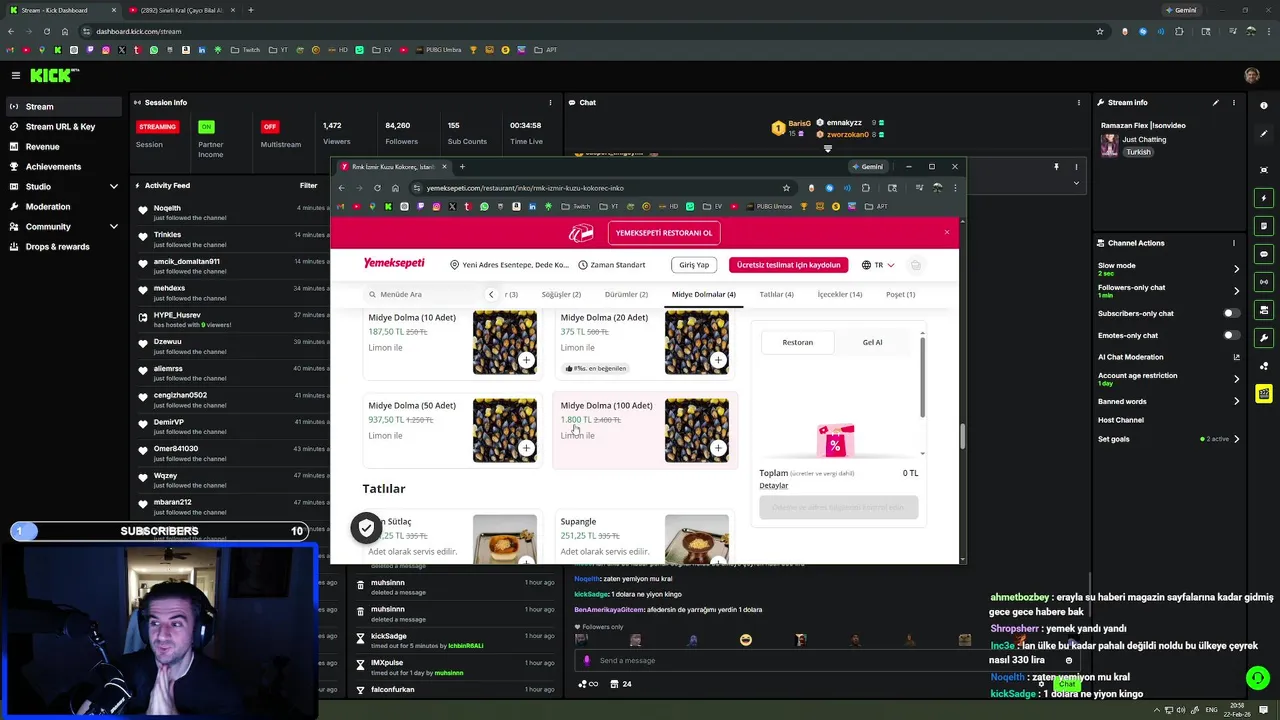The width and height of the screenshot is (1280, 720).
Task: Toggle Emotes-only chat switch
Action: pyautogui.click(x=1232, y=335)
